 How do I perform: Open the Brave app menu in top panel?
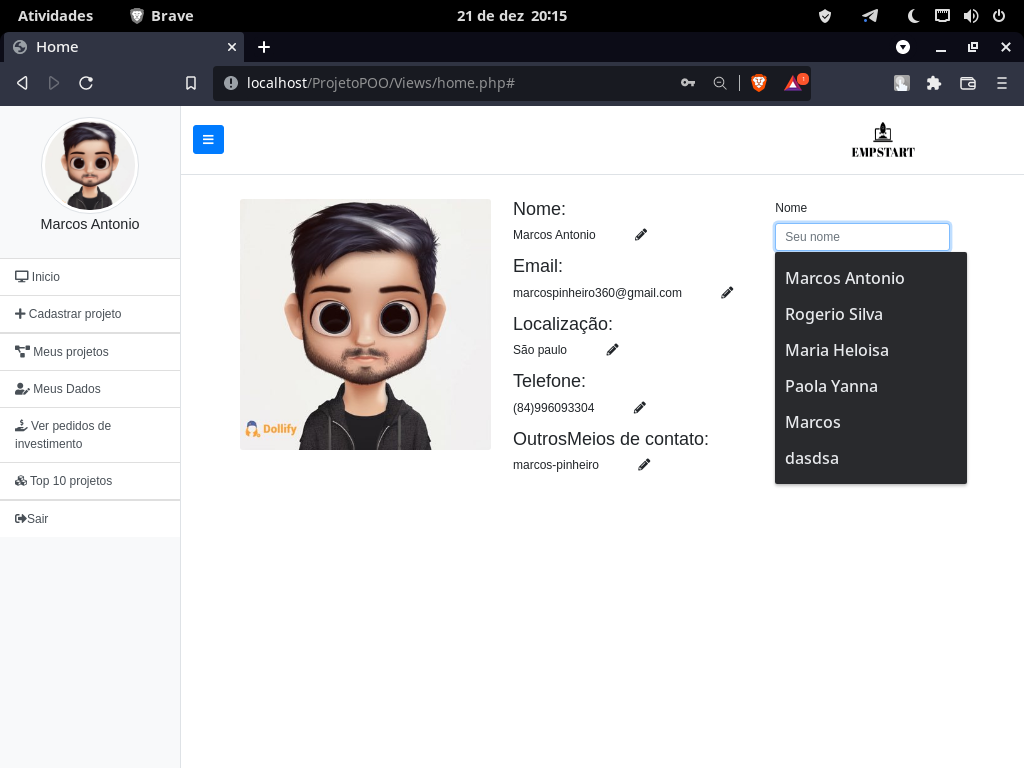click(161, 16)
